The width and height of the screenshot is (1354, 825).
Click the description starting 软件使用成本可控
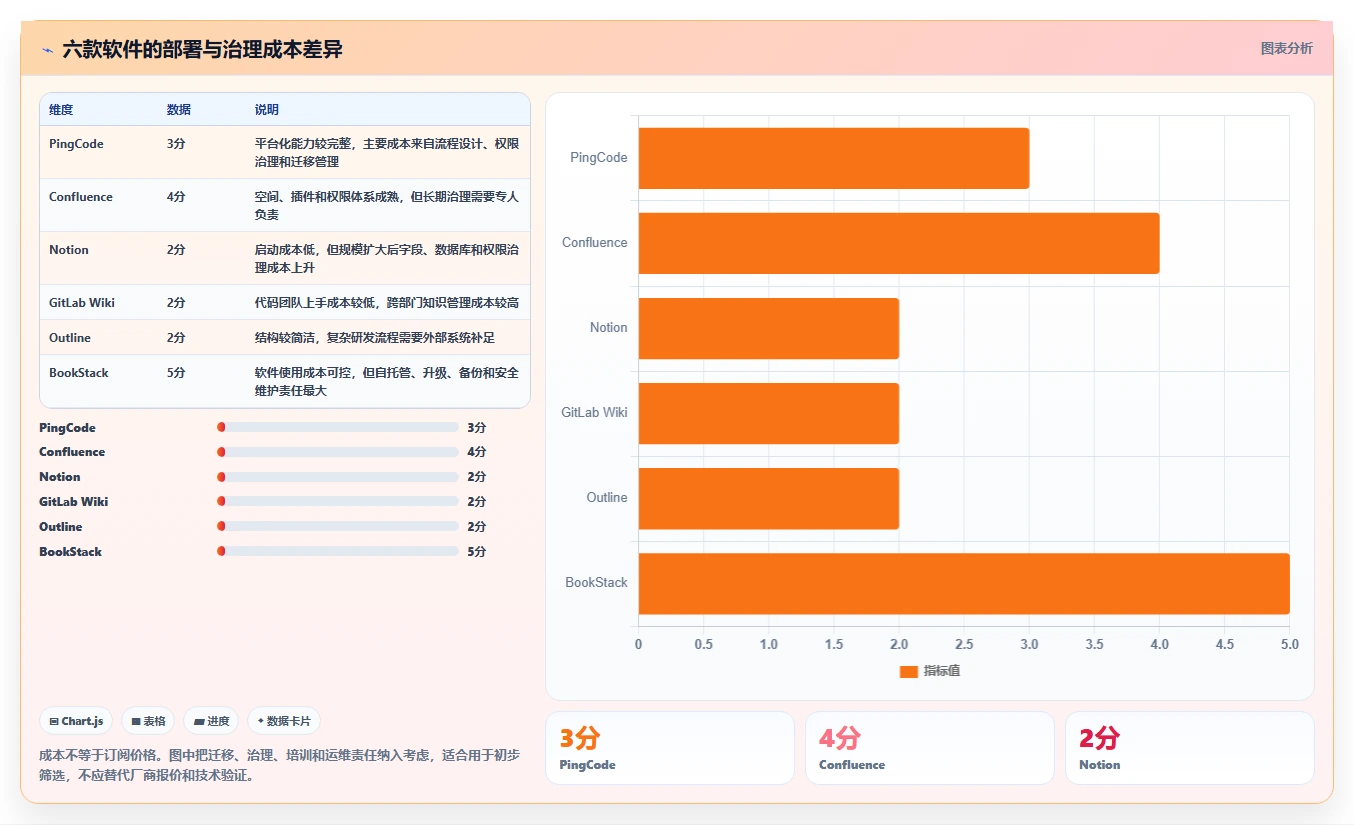pos(387,382)
